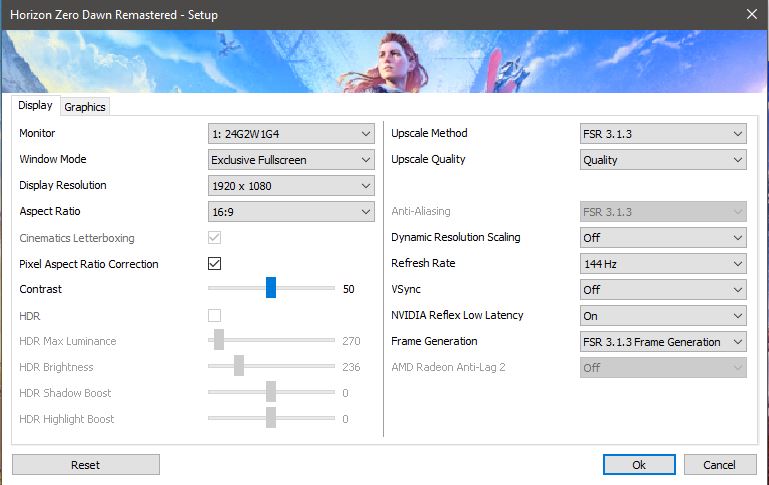This screenshot has width=769, height=485.
Task: Open the Frame Generation dropdown
Action: coord(663,341)
